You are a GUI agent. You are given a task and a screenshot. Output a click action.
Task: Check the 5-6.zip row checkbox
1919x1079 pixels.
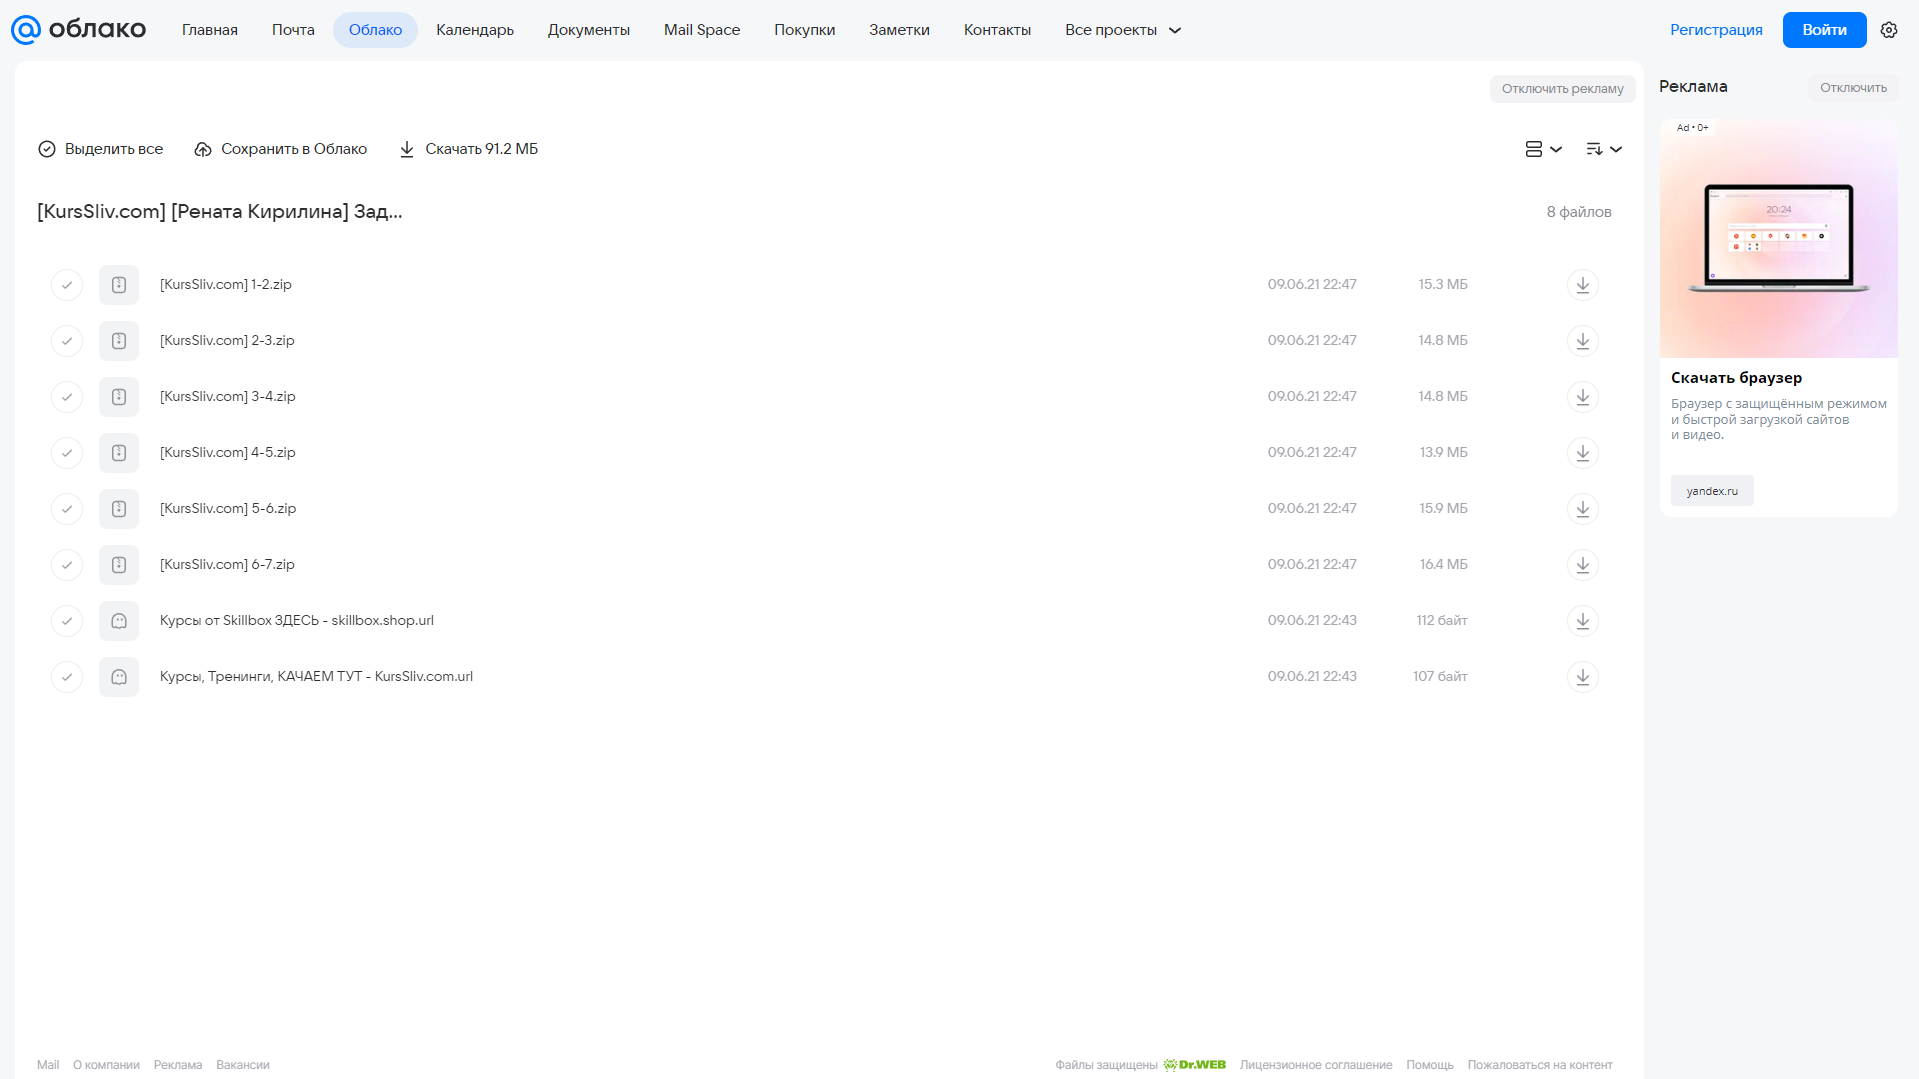point(67,509)
